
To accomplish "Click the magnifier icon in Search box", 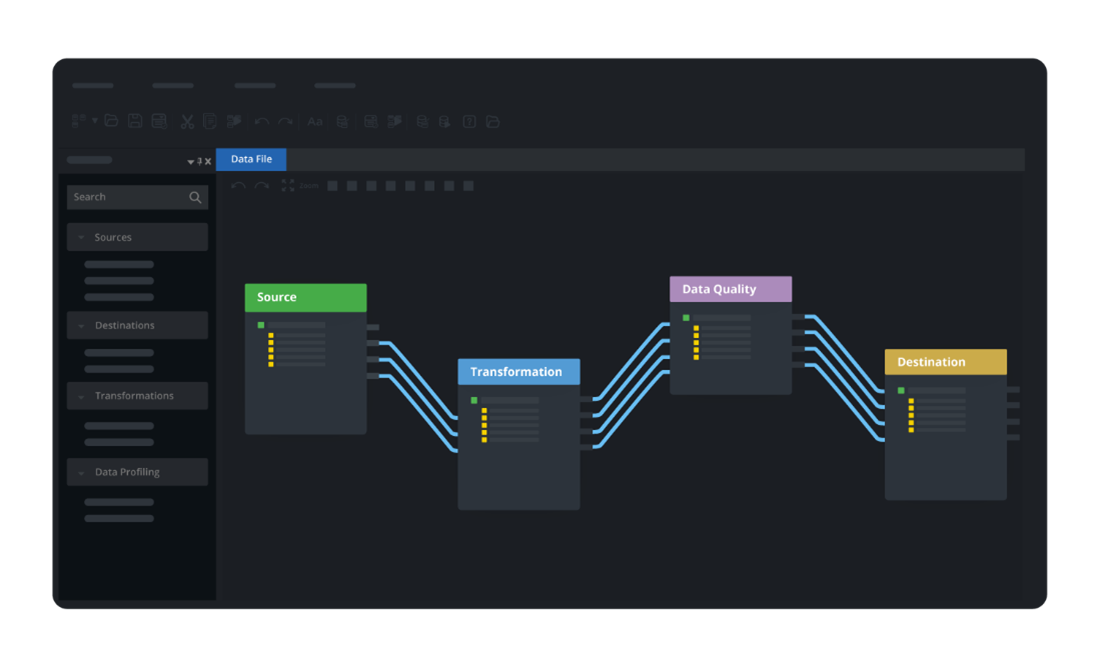I will (195, 198).
